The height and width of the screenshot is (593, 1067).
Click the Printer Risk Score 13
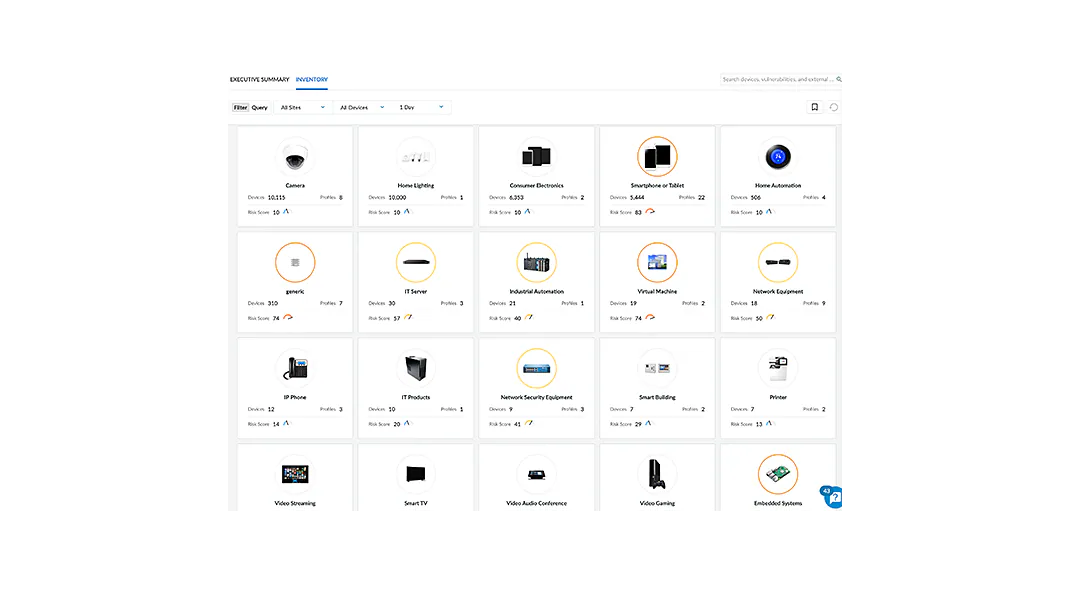tap(759, 424)
